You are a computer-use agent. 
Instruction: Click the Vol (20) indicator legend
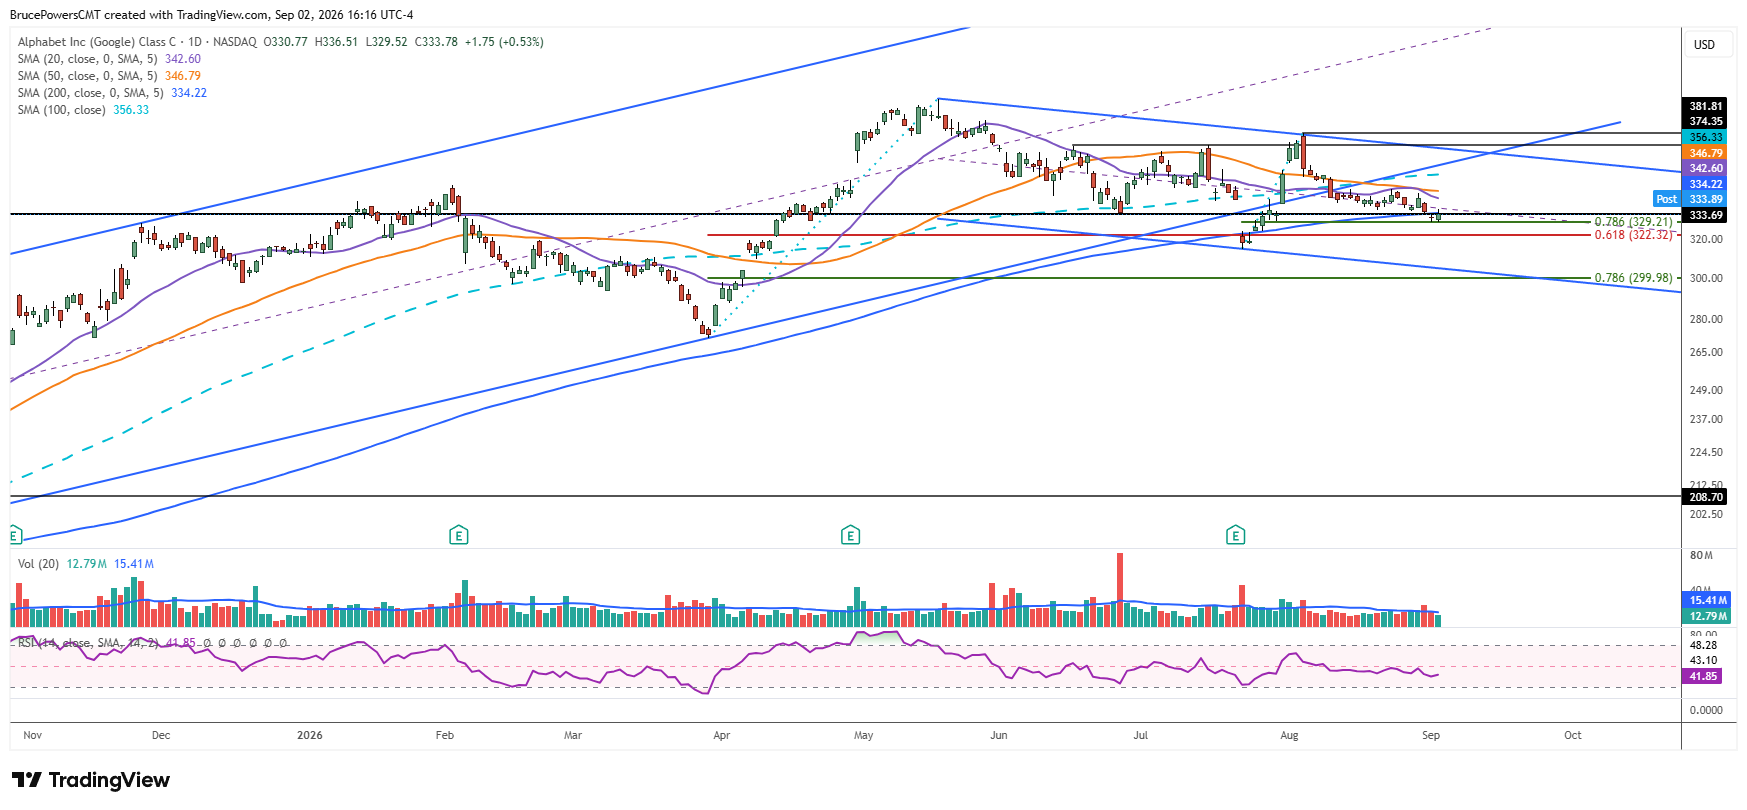[x=86, y=564]
